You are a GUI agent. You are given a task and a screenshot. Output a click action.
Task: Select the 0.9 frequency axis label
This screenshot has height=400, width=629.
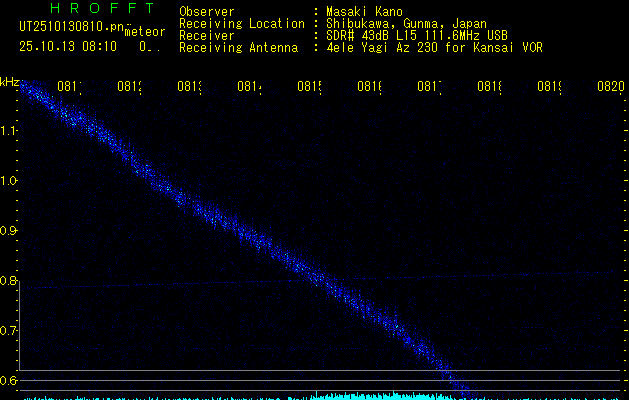tap(9, 231)
